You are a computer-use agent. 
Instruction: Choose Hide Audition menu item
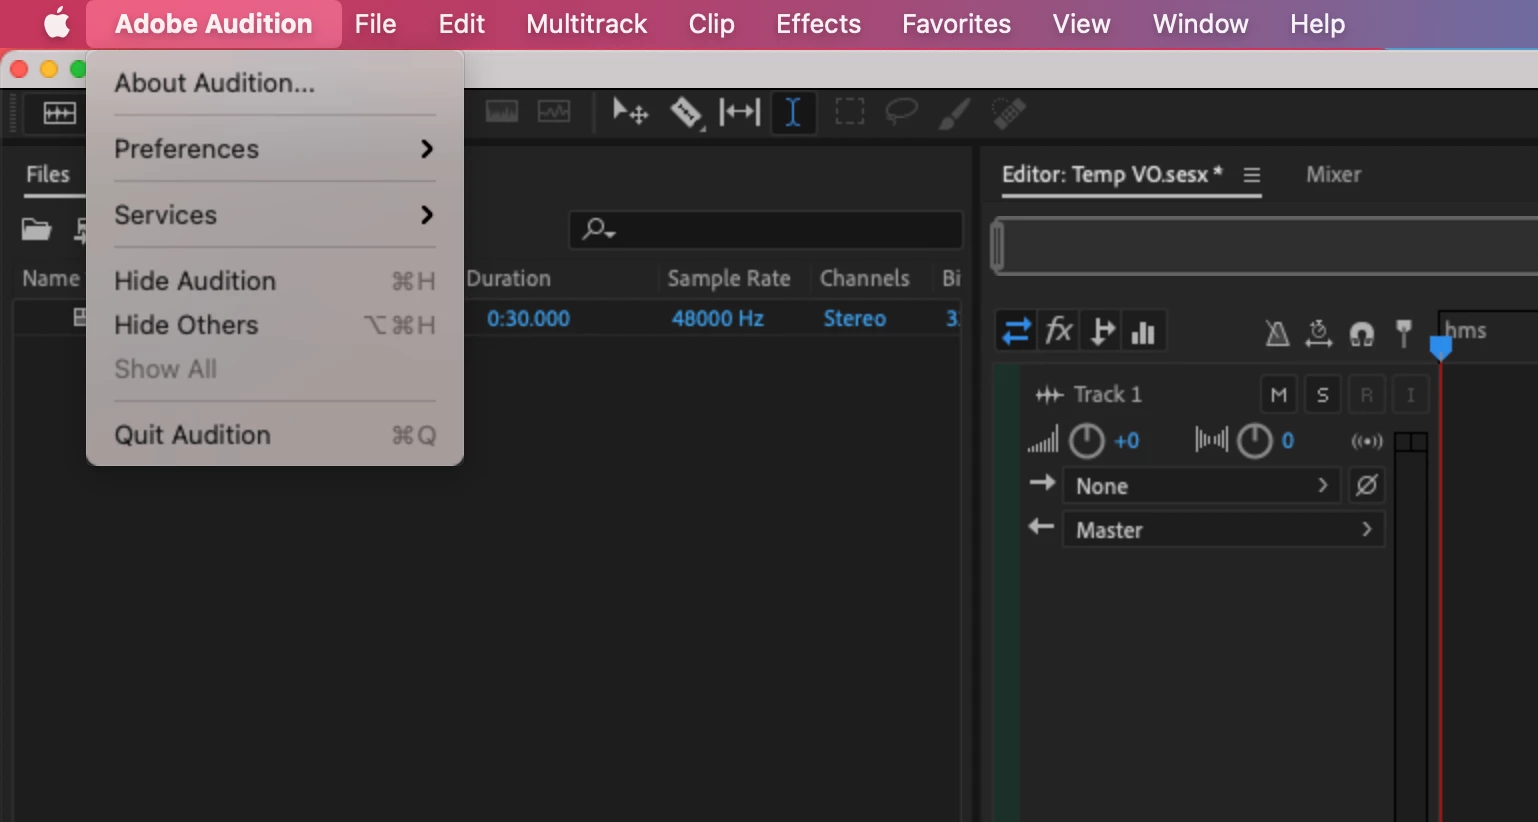(x=275, y=281)
